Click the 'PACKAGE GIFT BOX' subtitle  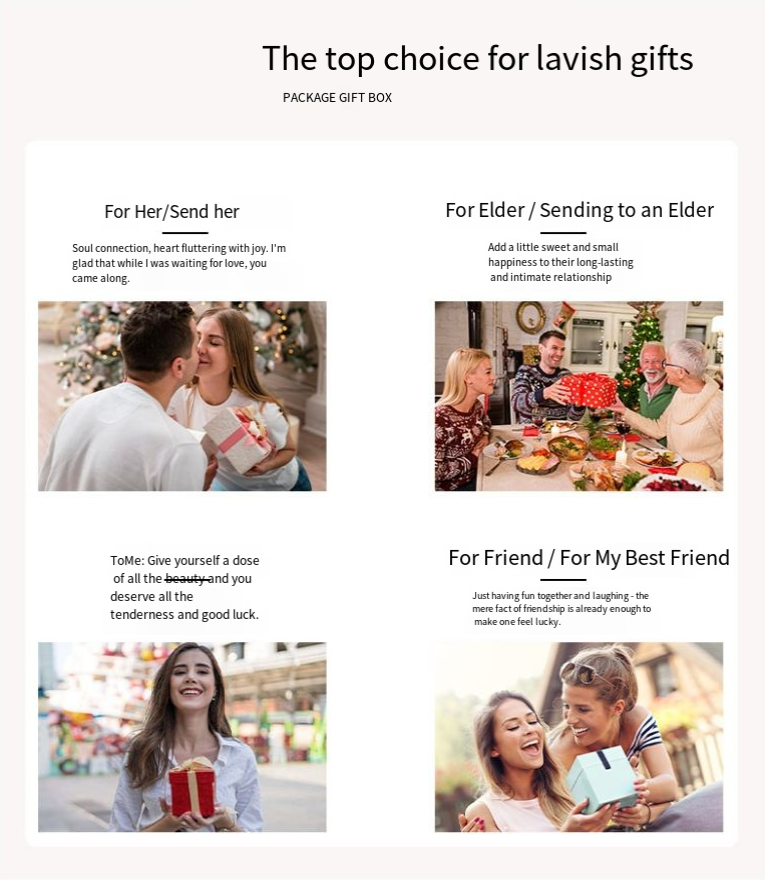point(337,98)
